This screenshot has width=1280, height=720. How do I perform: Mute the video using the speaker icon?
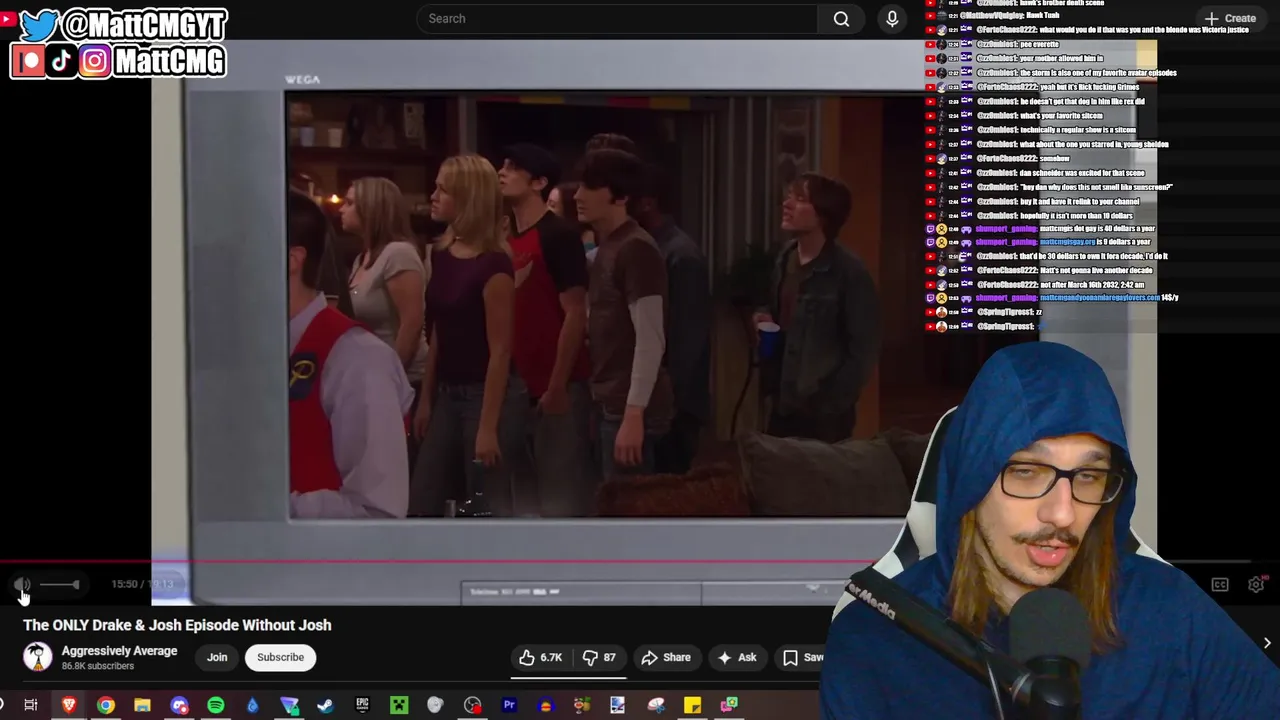22,585
